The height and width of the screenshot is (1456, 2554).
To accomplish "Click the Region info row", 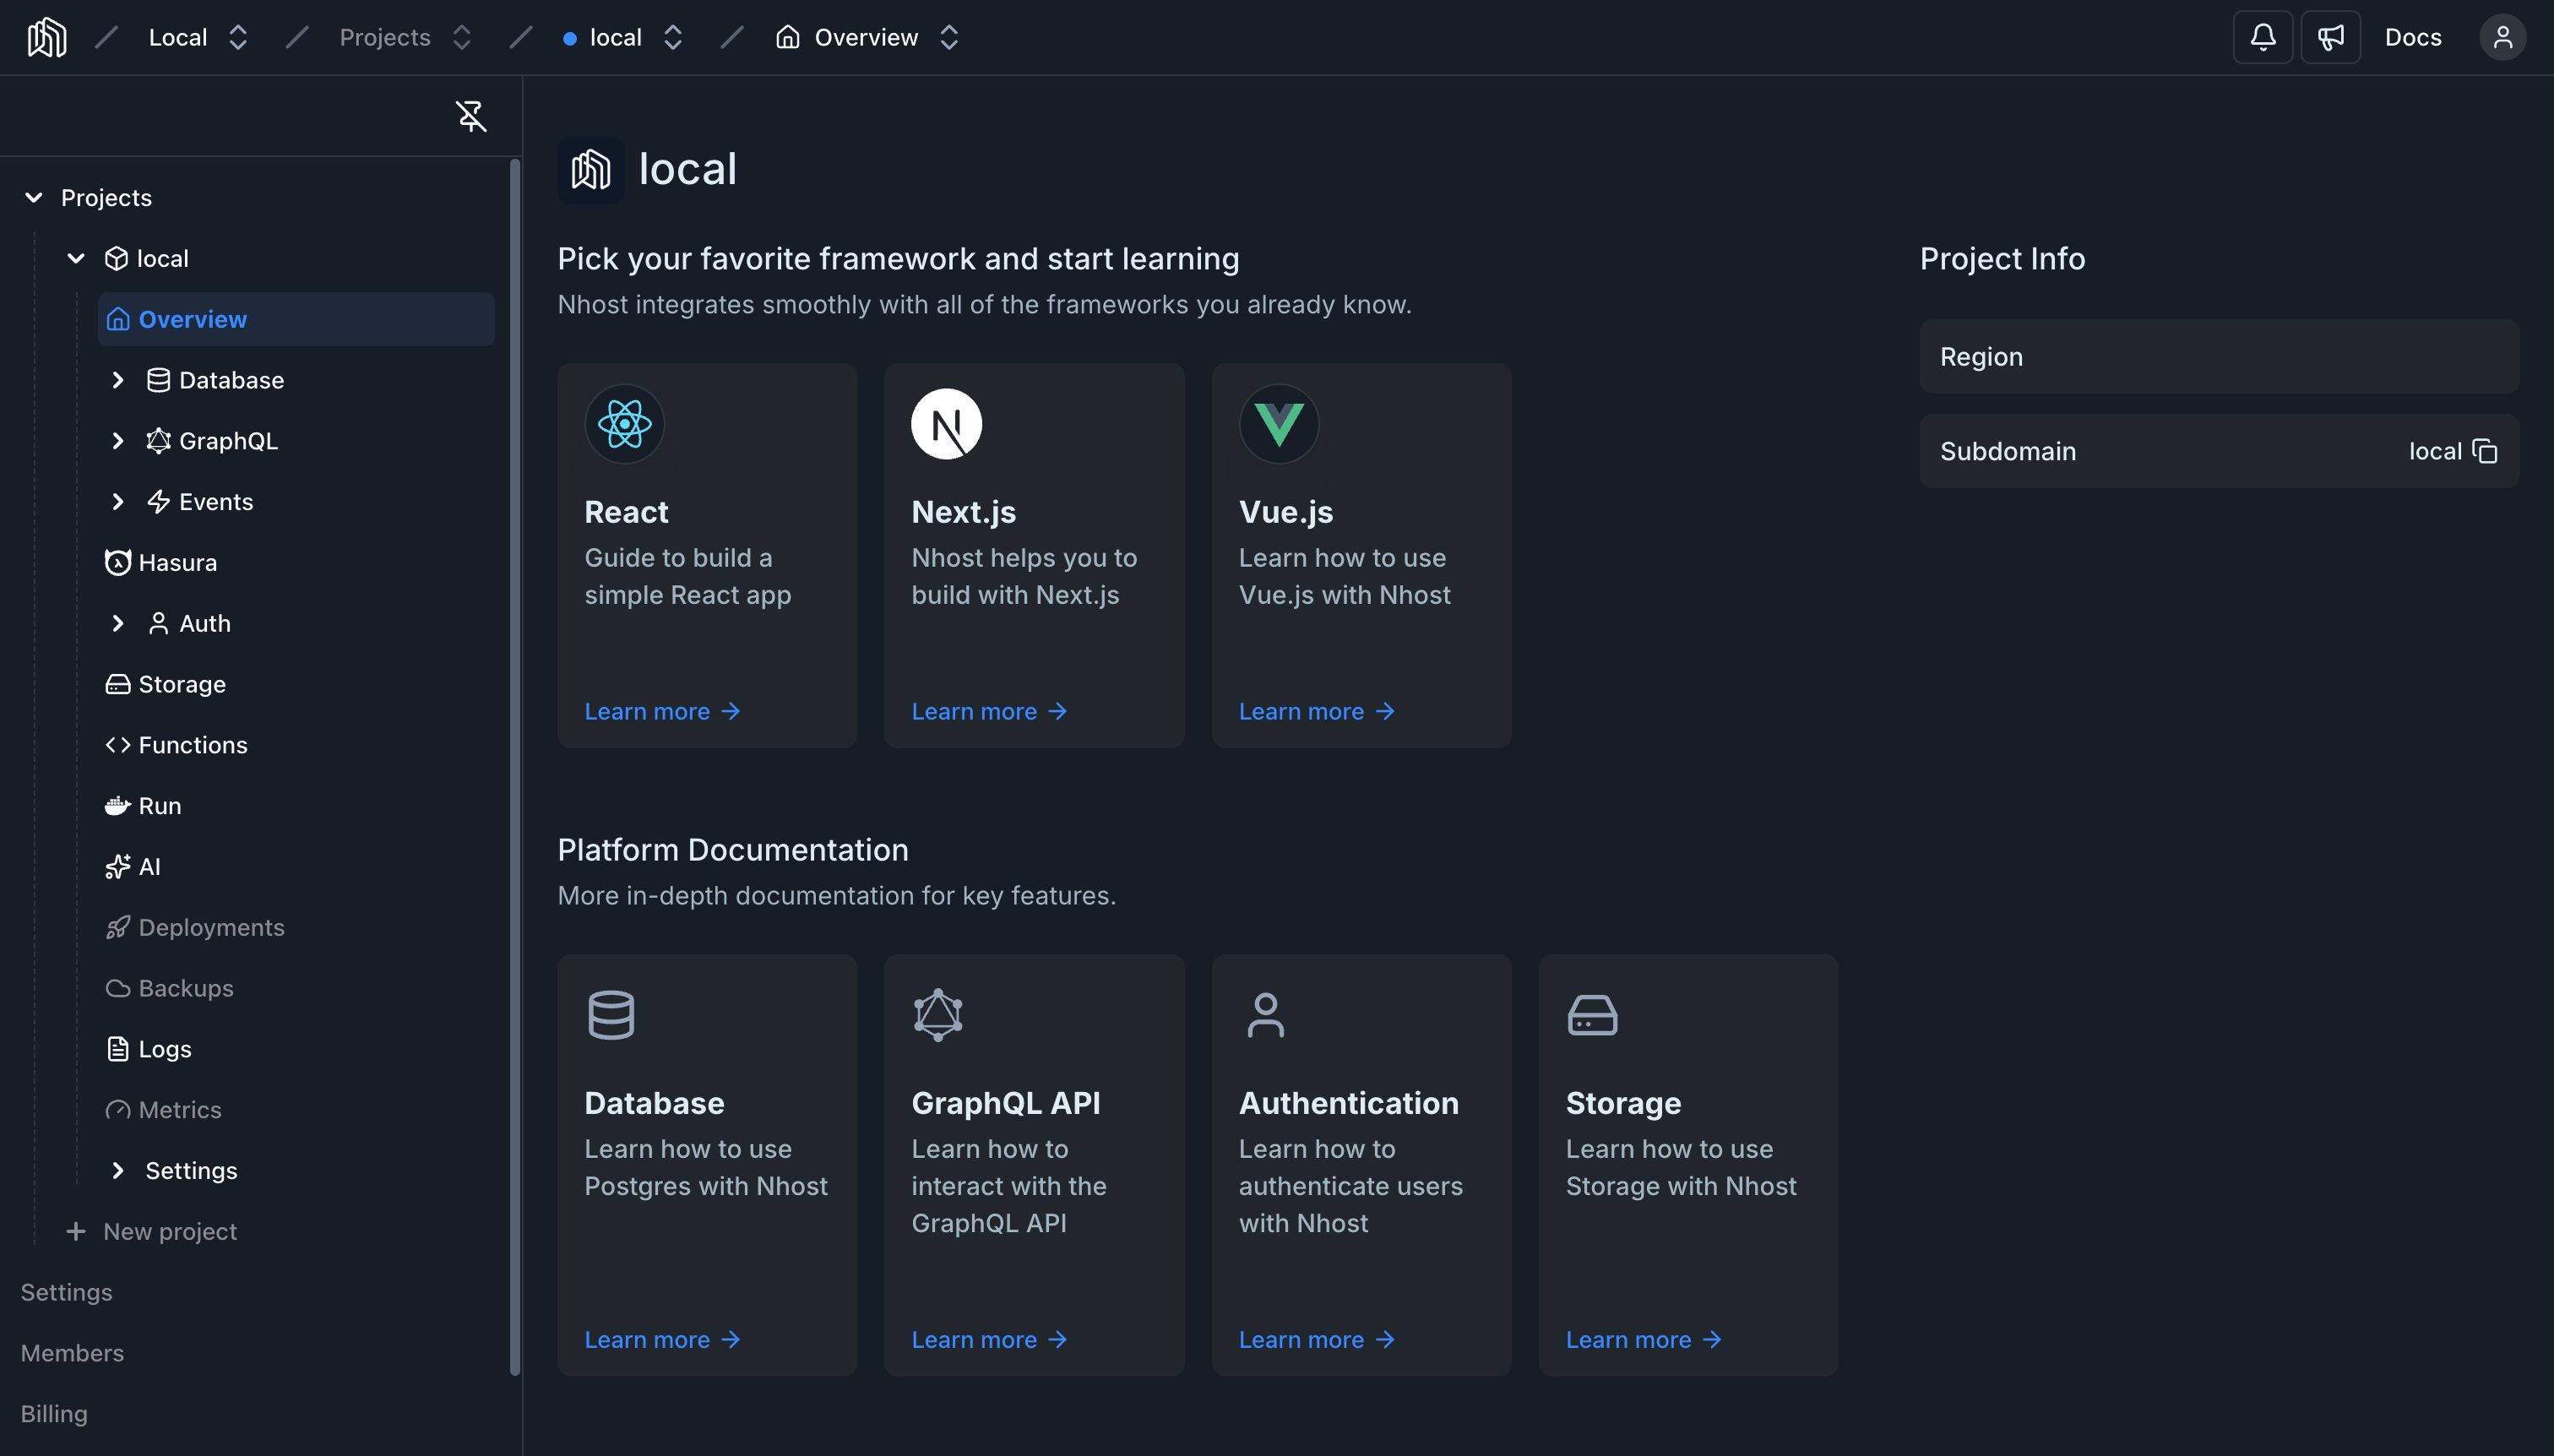I will (x=2219, y=357).
